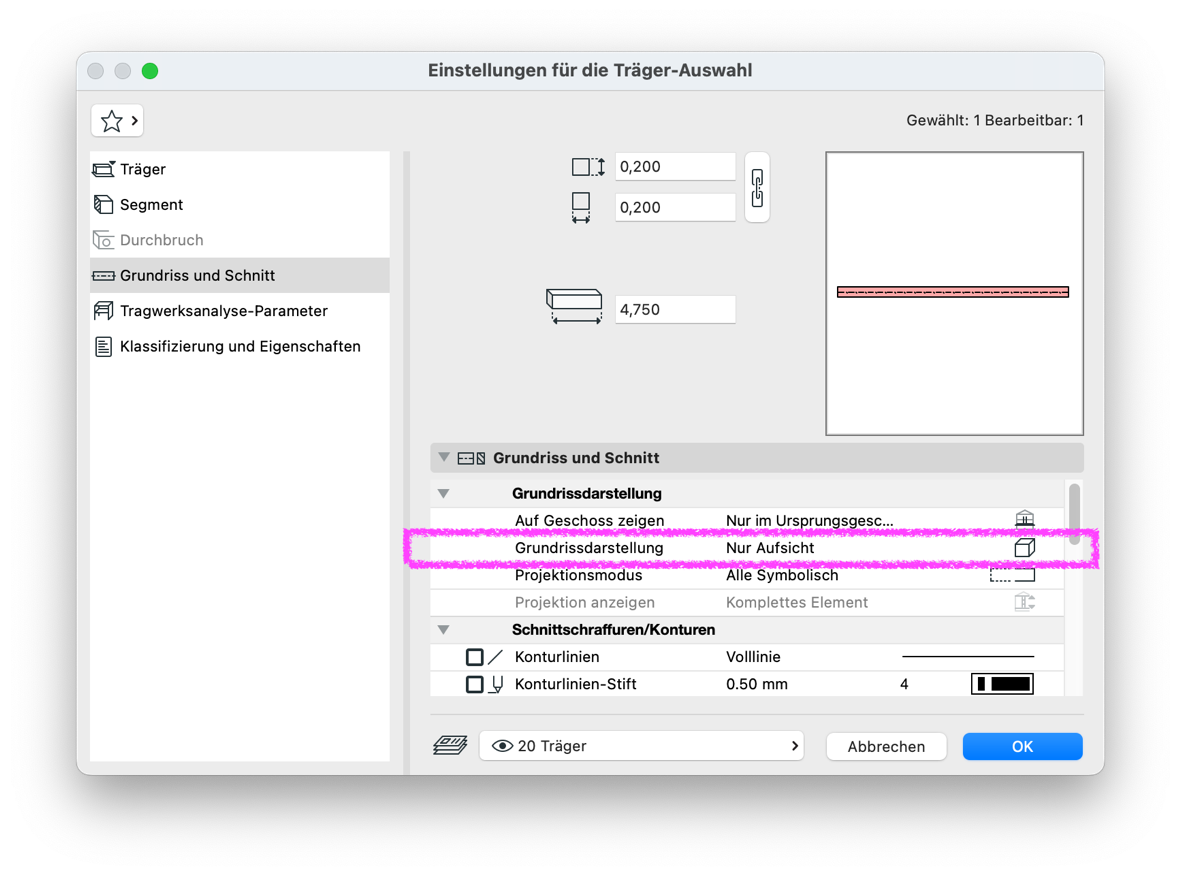Open the Nur Aufsicht value dropdown
The height and width of the screenshot is (876, 1181).
pos(770,548)
